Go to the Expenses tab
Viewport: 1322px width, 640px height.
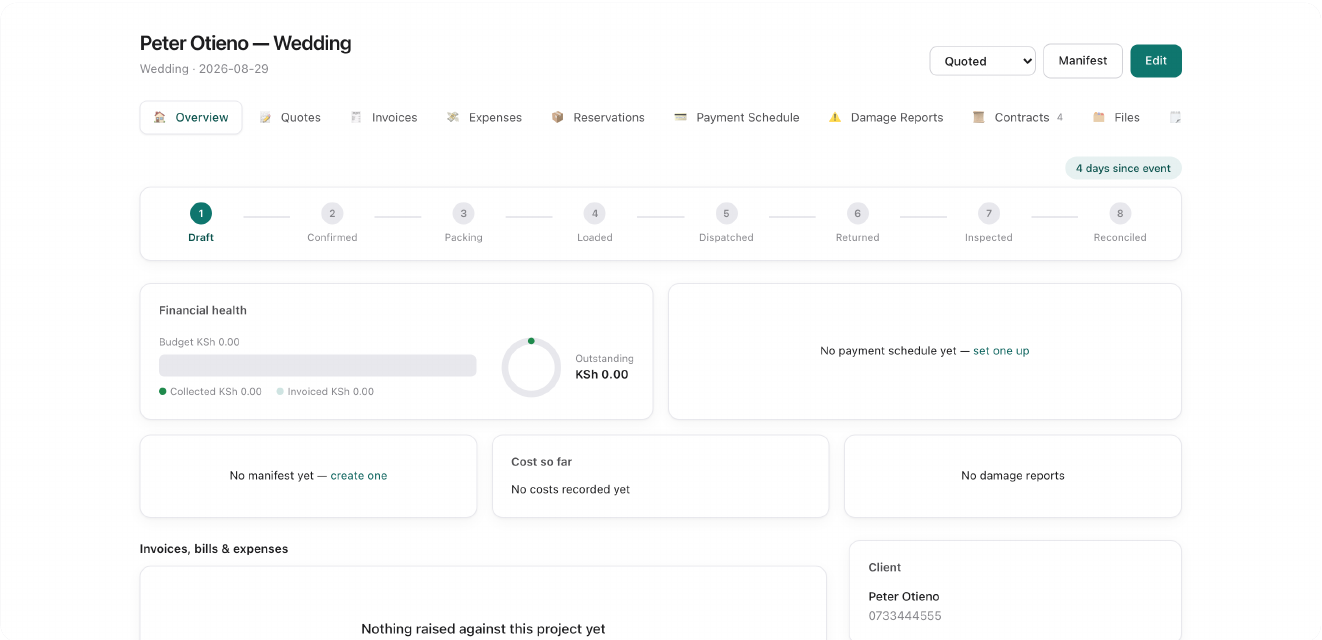(484, 117)
